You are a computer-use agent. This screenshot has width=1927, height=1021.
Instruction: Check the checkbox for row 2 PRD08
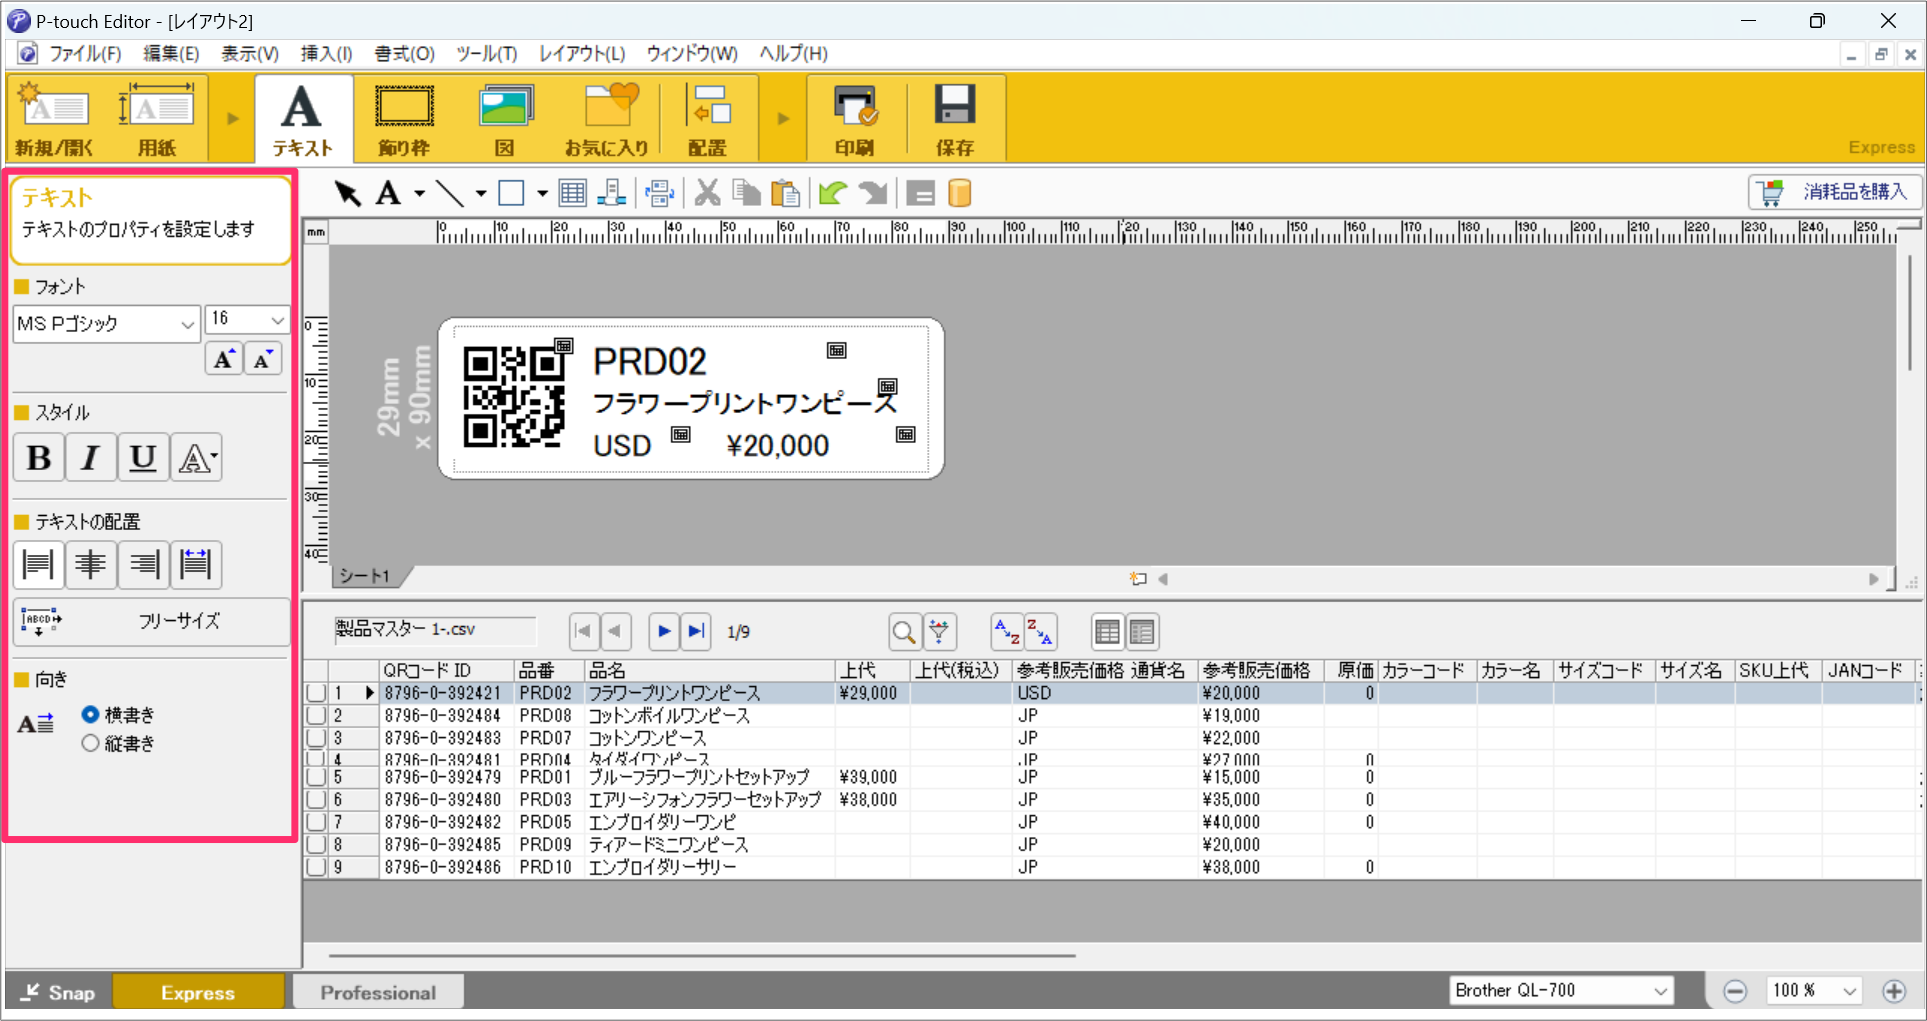[316, 715]
